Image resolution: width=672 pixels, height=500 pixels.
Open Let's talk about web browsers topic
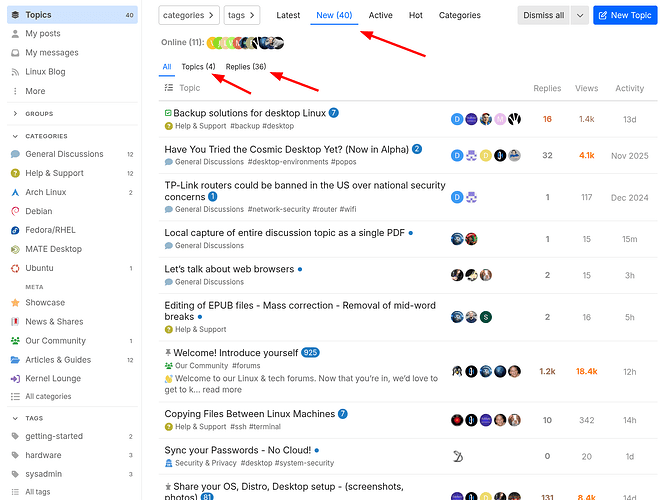coord(229,269)
